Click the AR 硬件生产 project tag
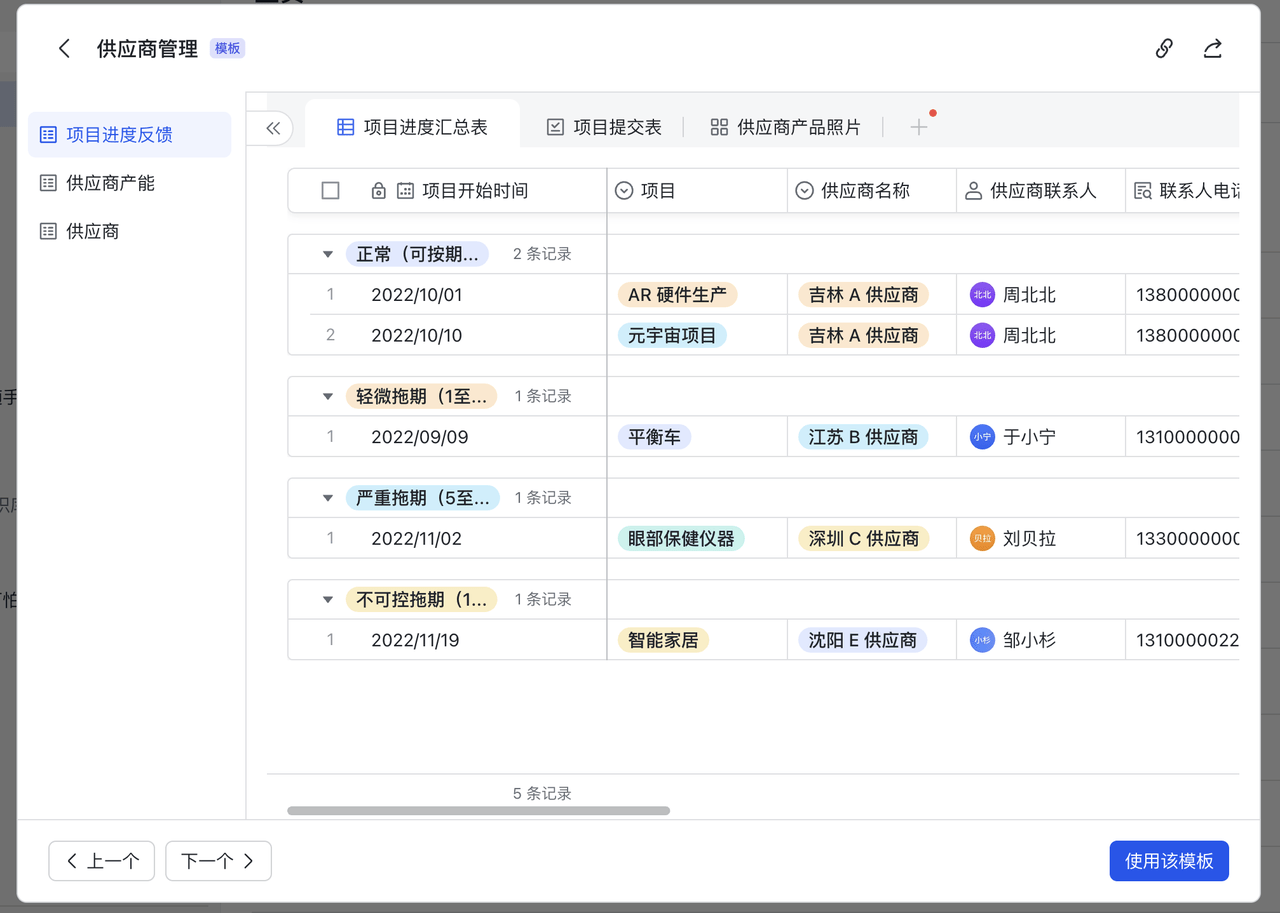 pos(677,295)
